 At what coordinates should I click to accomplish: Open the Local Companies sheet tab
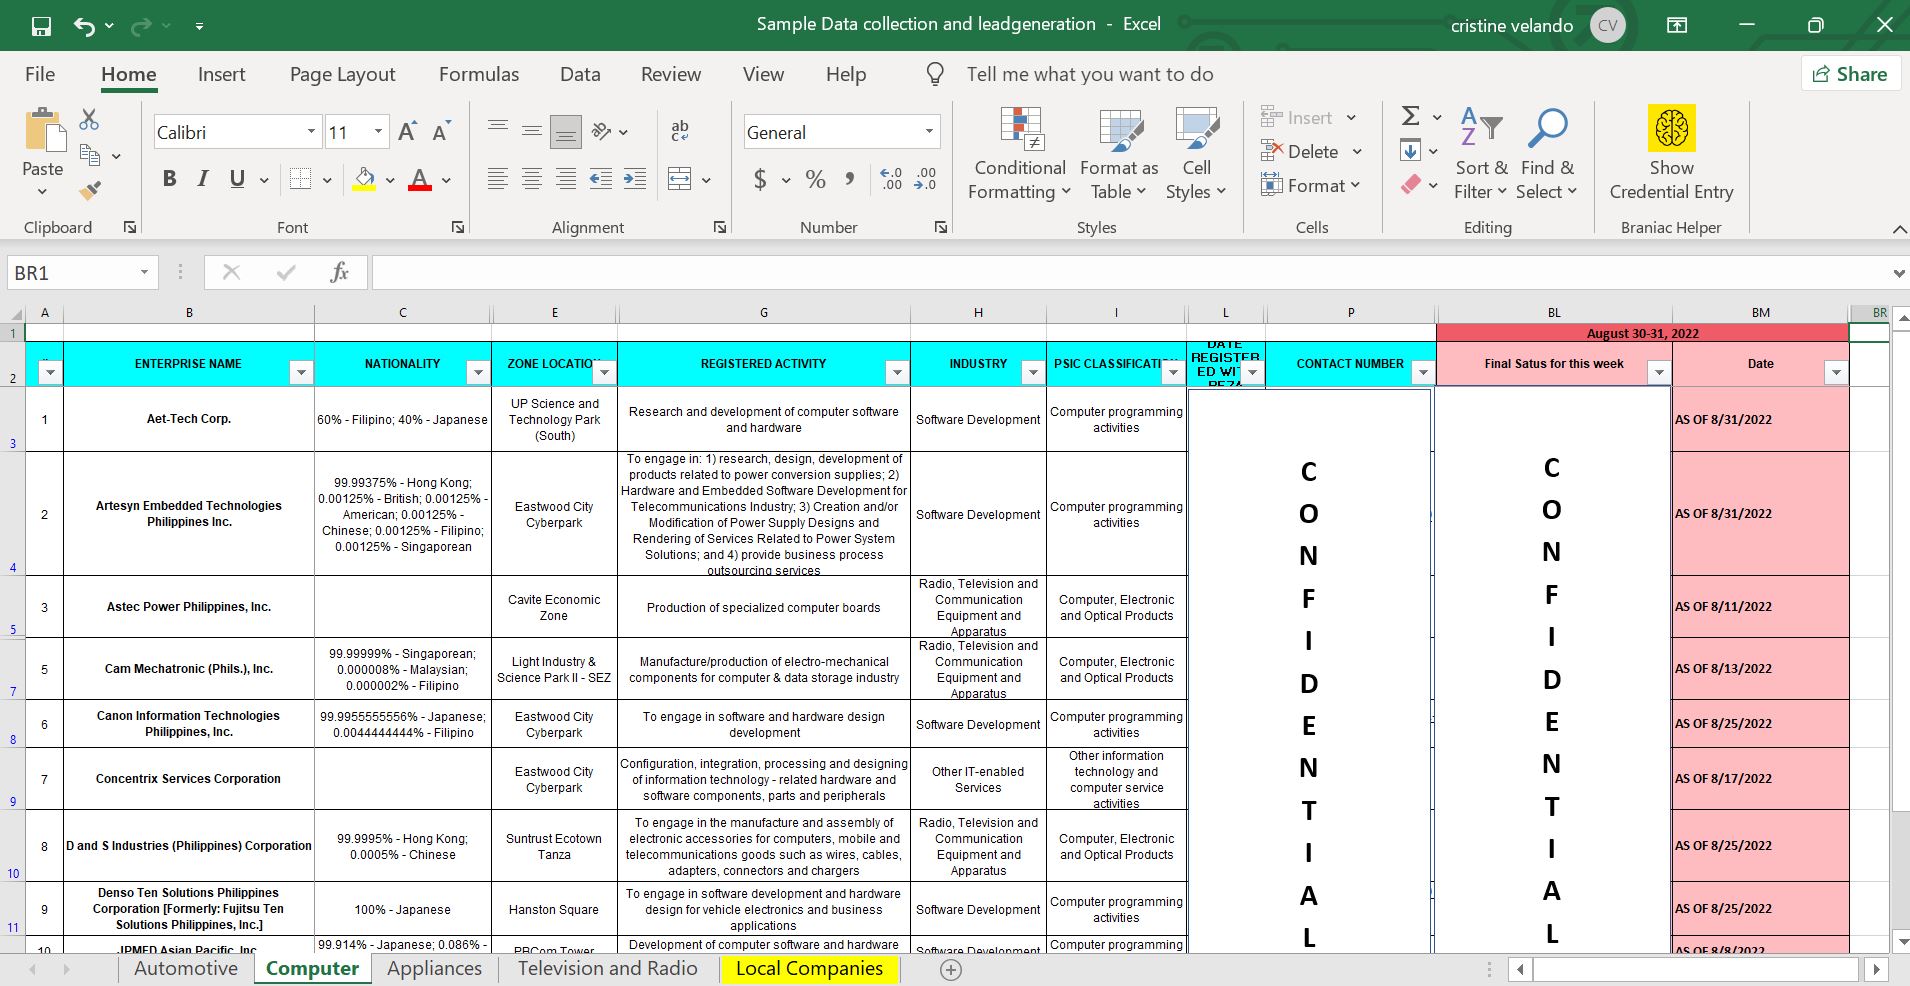point(809,968)
